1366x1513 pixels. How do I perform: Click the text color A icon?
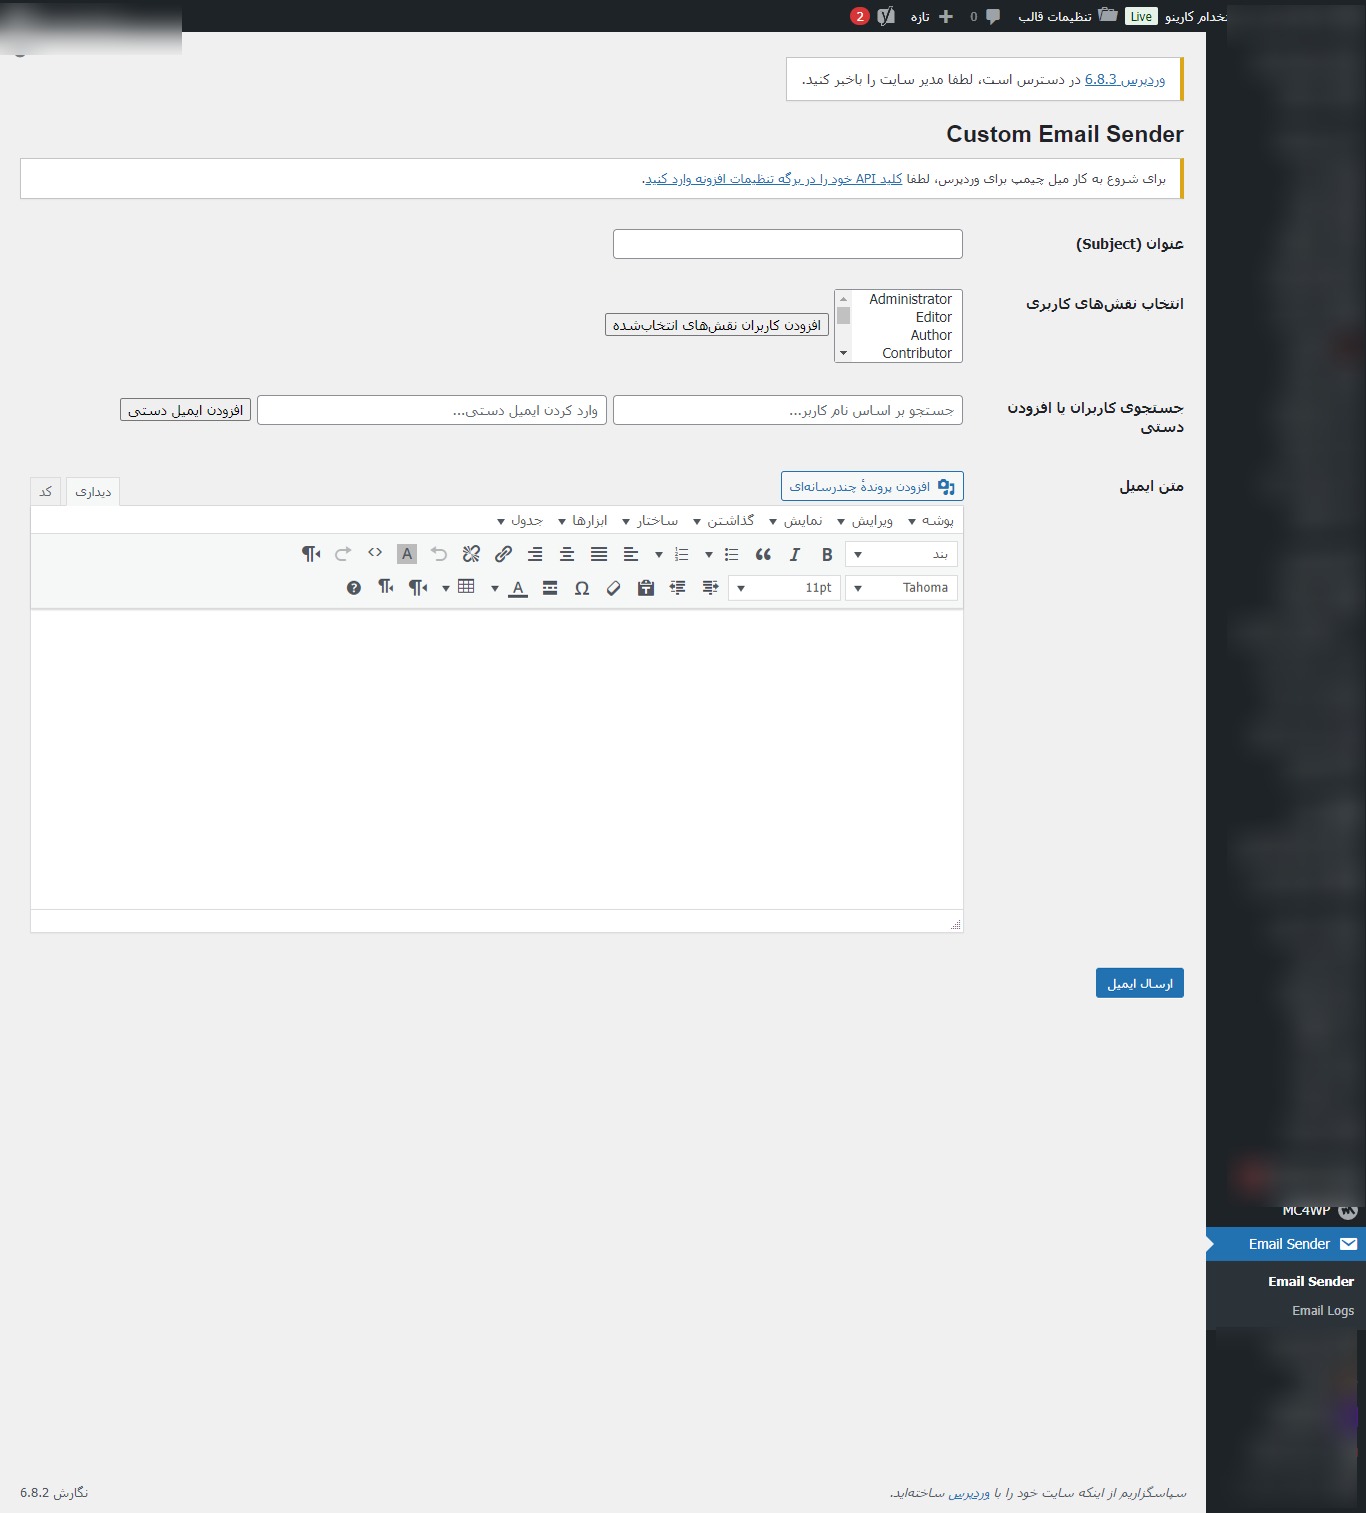click(x=518, y=588)
